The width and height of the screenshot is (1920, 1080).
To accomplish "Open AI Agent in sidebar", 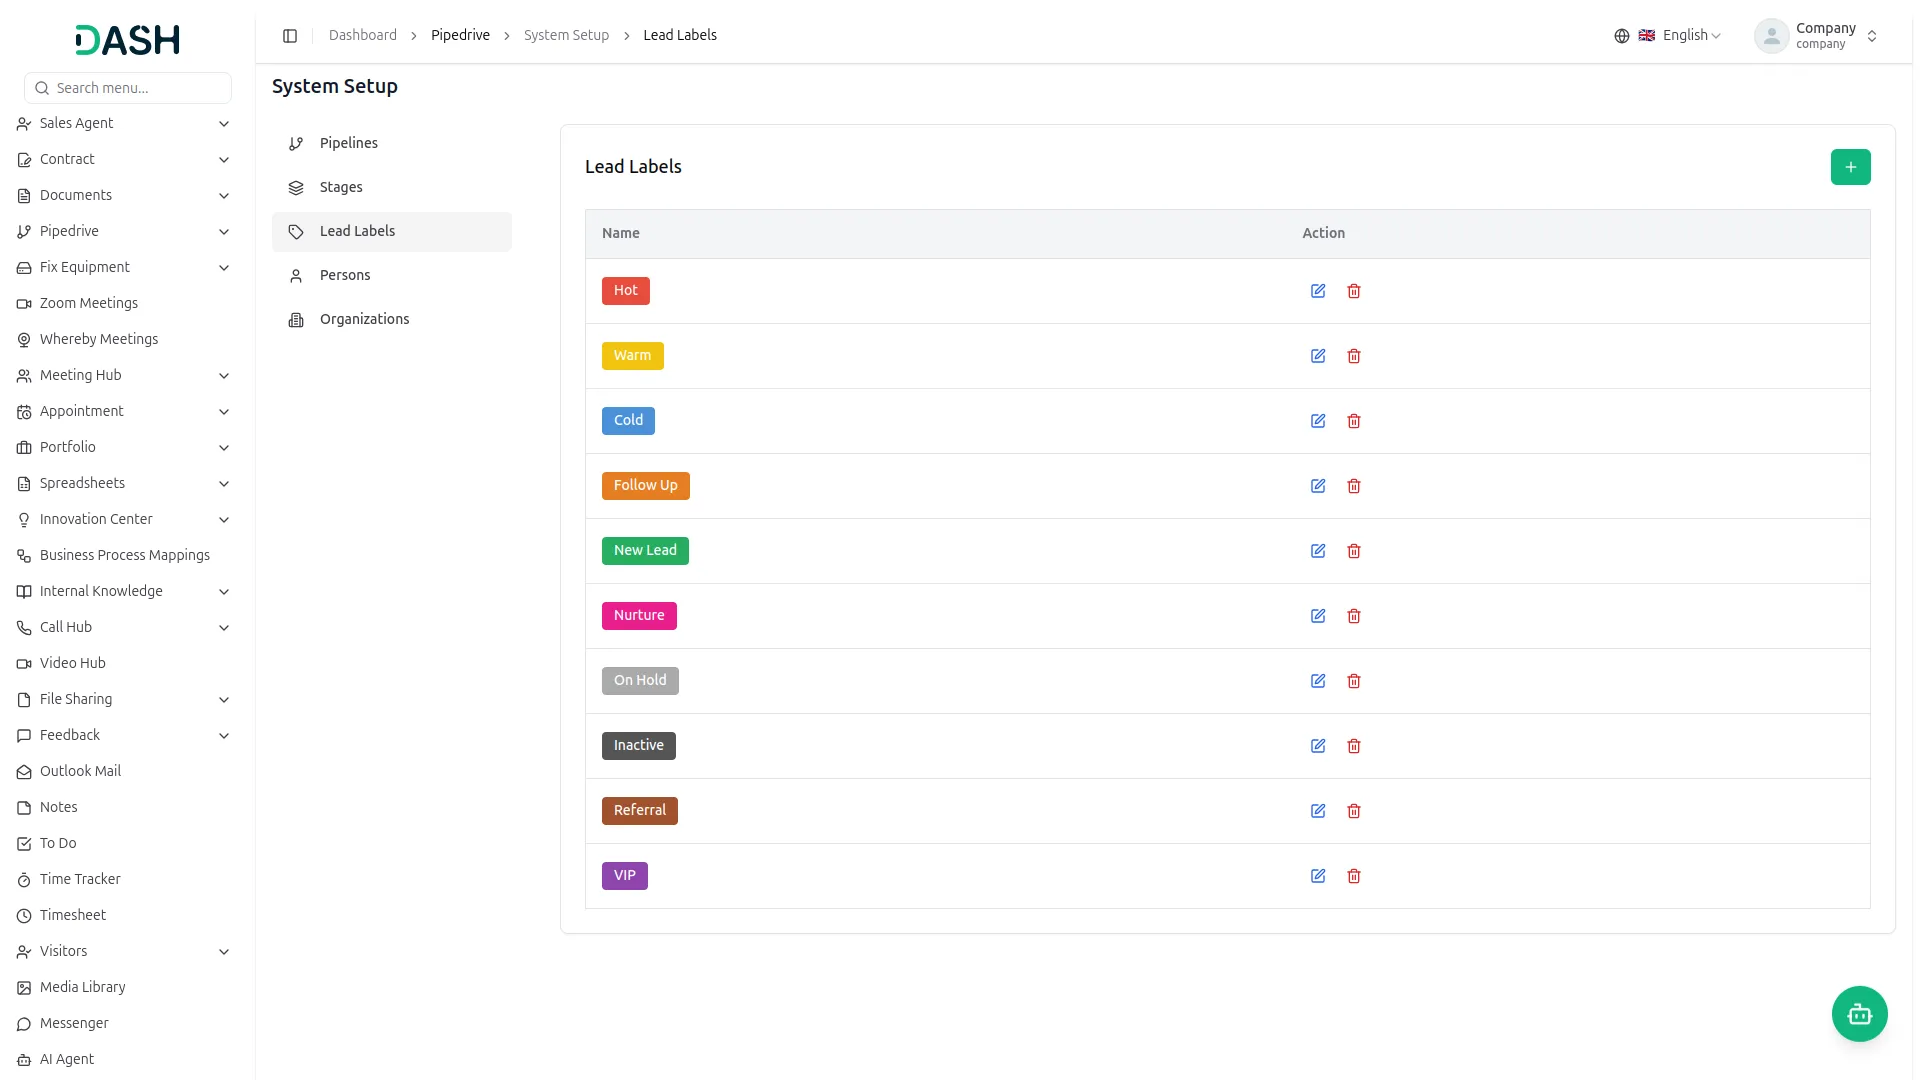I will 124,1059.
